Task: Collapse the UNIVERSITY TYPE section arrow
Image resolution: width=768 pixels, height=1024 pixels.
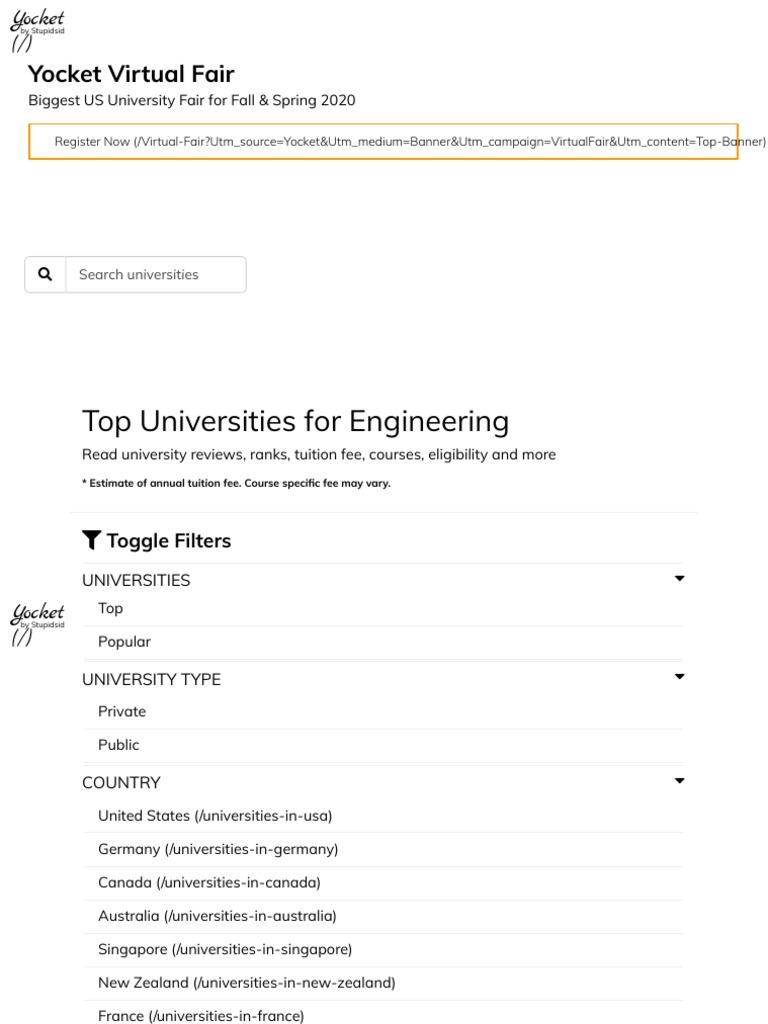Action: click(679, 677)
